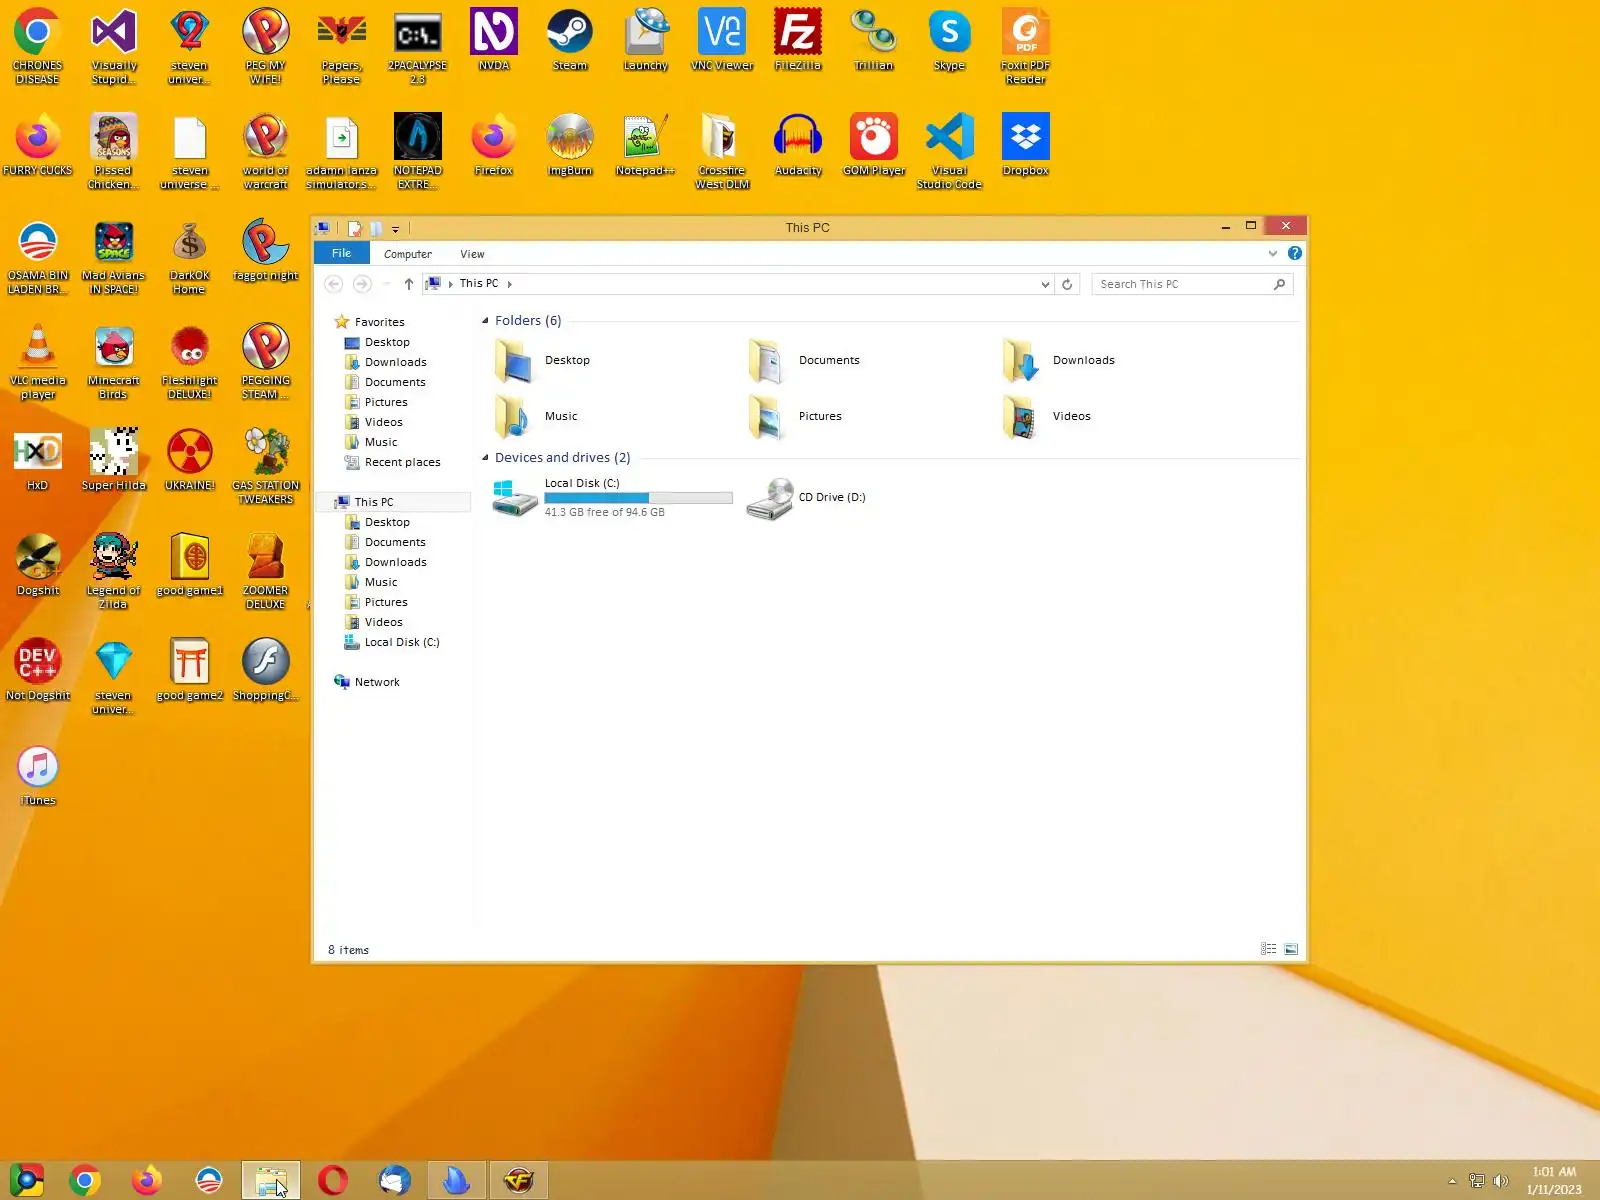Expand the Explorer ribbon chevron
The width and height of the screenshot is (1600, 1200).
pos(1273,253)
